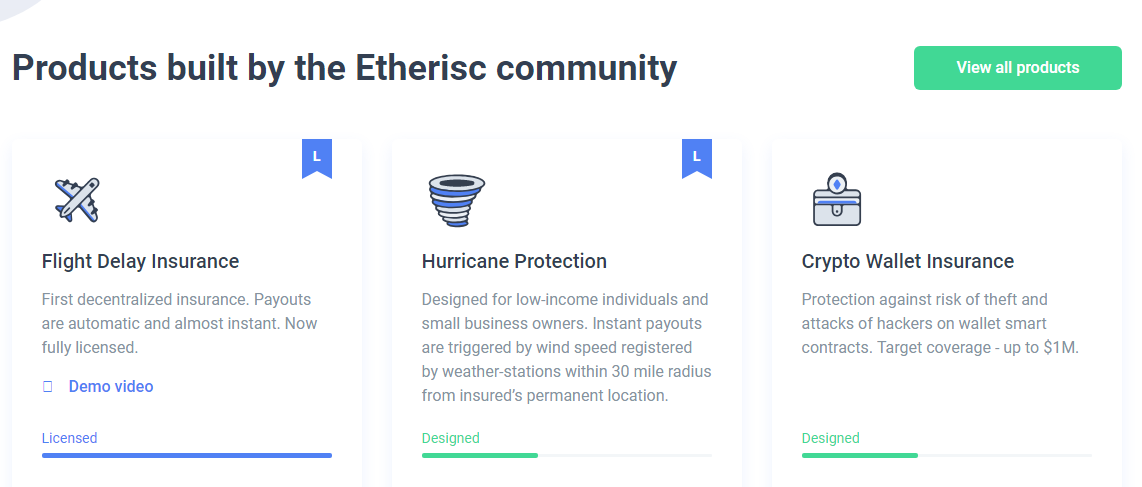
Task: Click the small video icon beside Demo video
Action: 48,387
